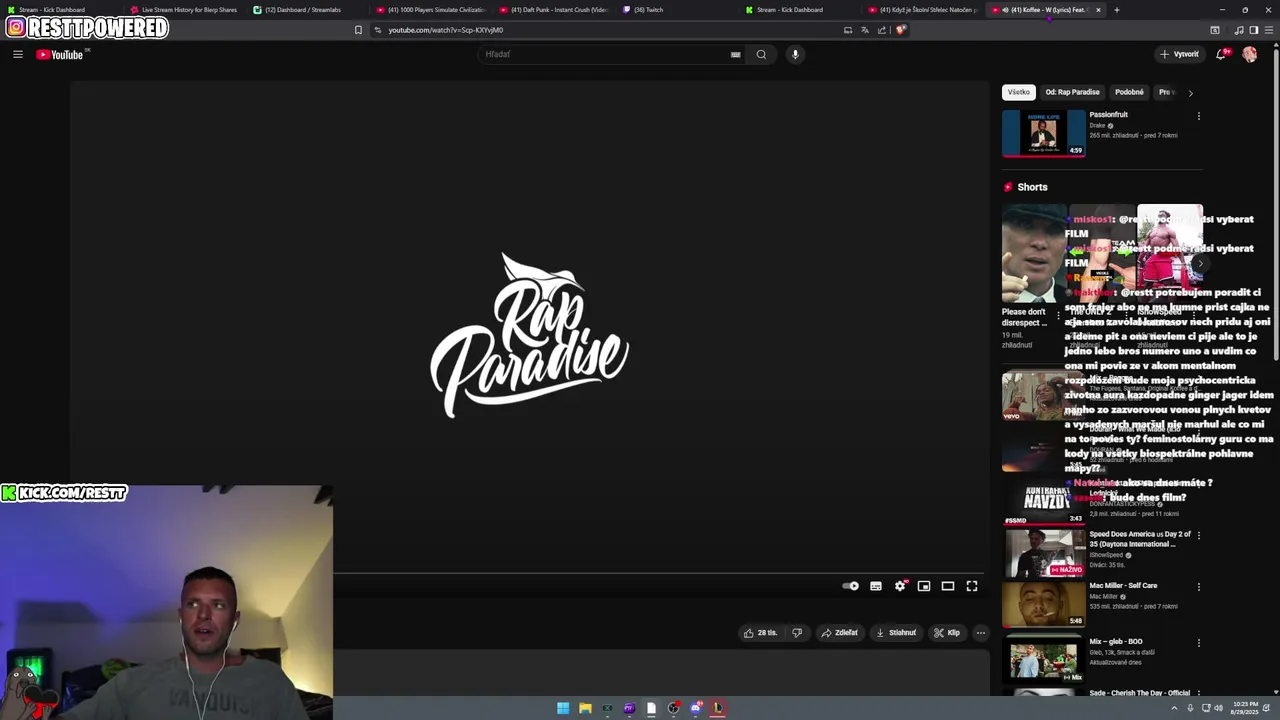Open the on-screen keyboard in search box
This screenshot has width=1280, height=720.
[x=736, y=54]
